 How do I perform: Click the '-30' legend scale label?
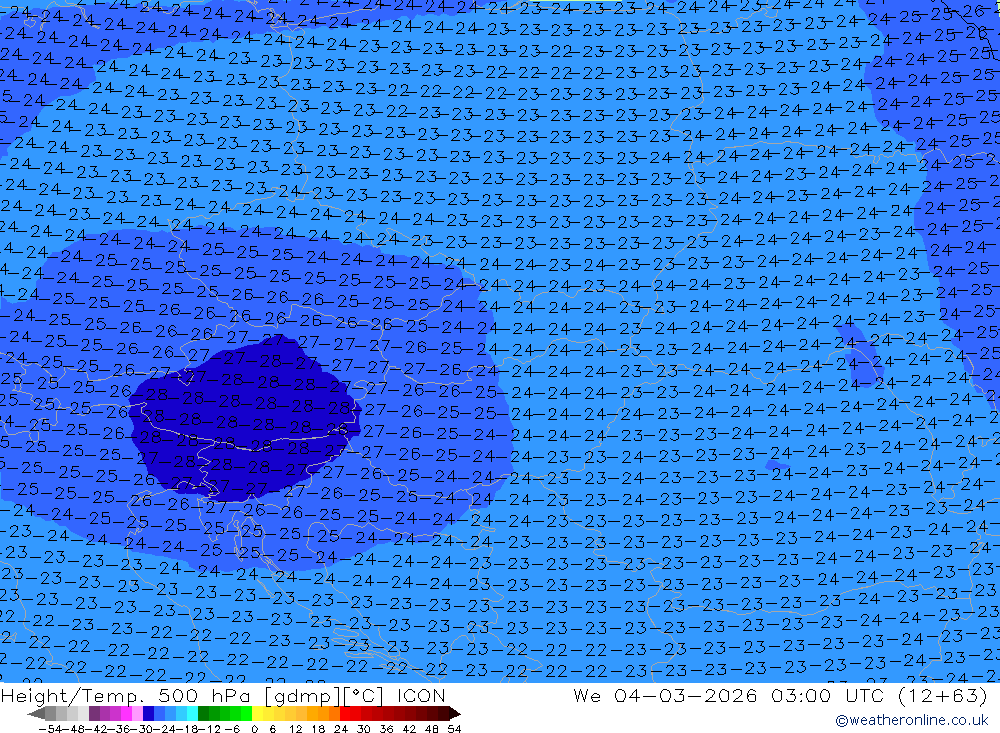coord(142,729)
